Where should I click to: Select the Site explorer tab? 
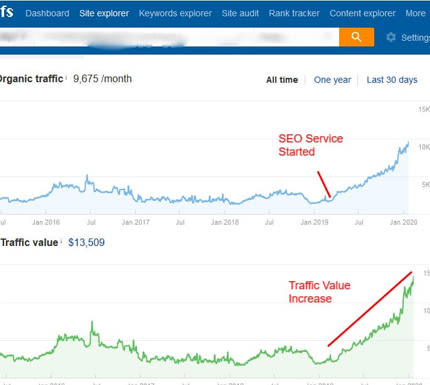pyautogui.click(x=104, y=13)
